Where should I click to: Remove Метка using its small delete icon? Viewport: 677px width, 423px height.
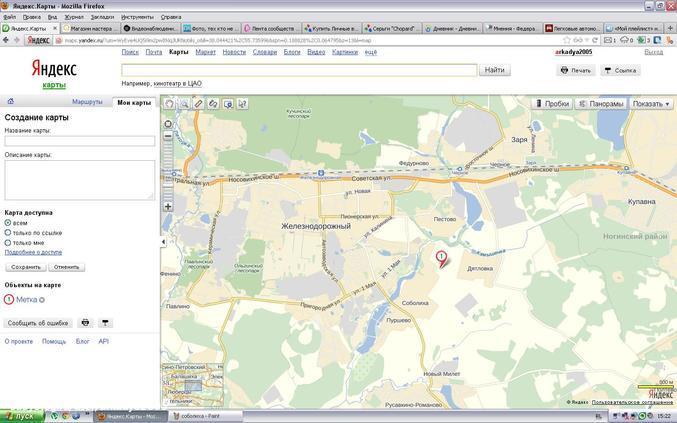[42, 299]
